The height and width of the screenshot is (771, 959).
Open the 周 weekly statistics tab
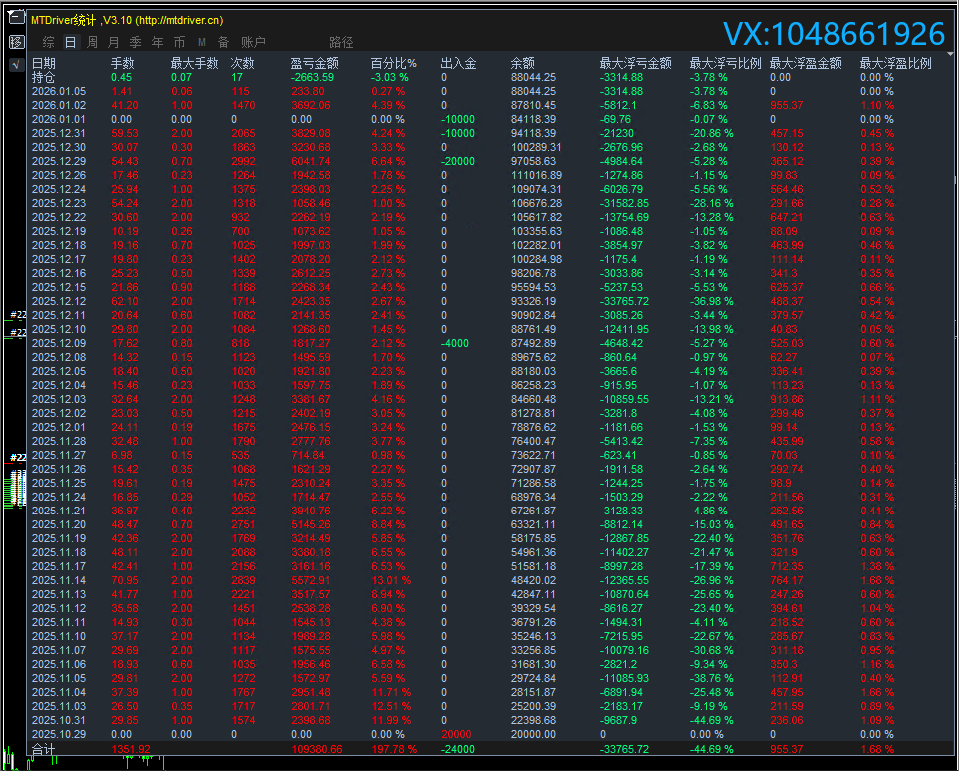[92, 42]
